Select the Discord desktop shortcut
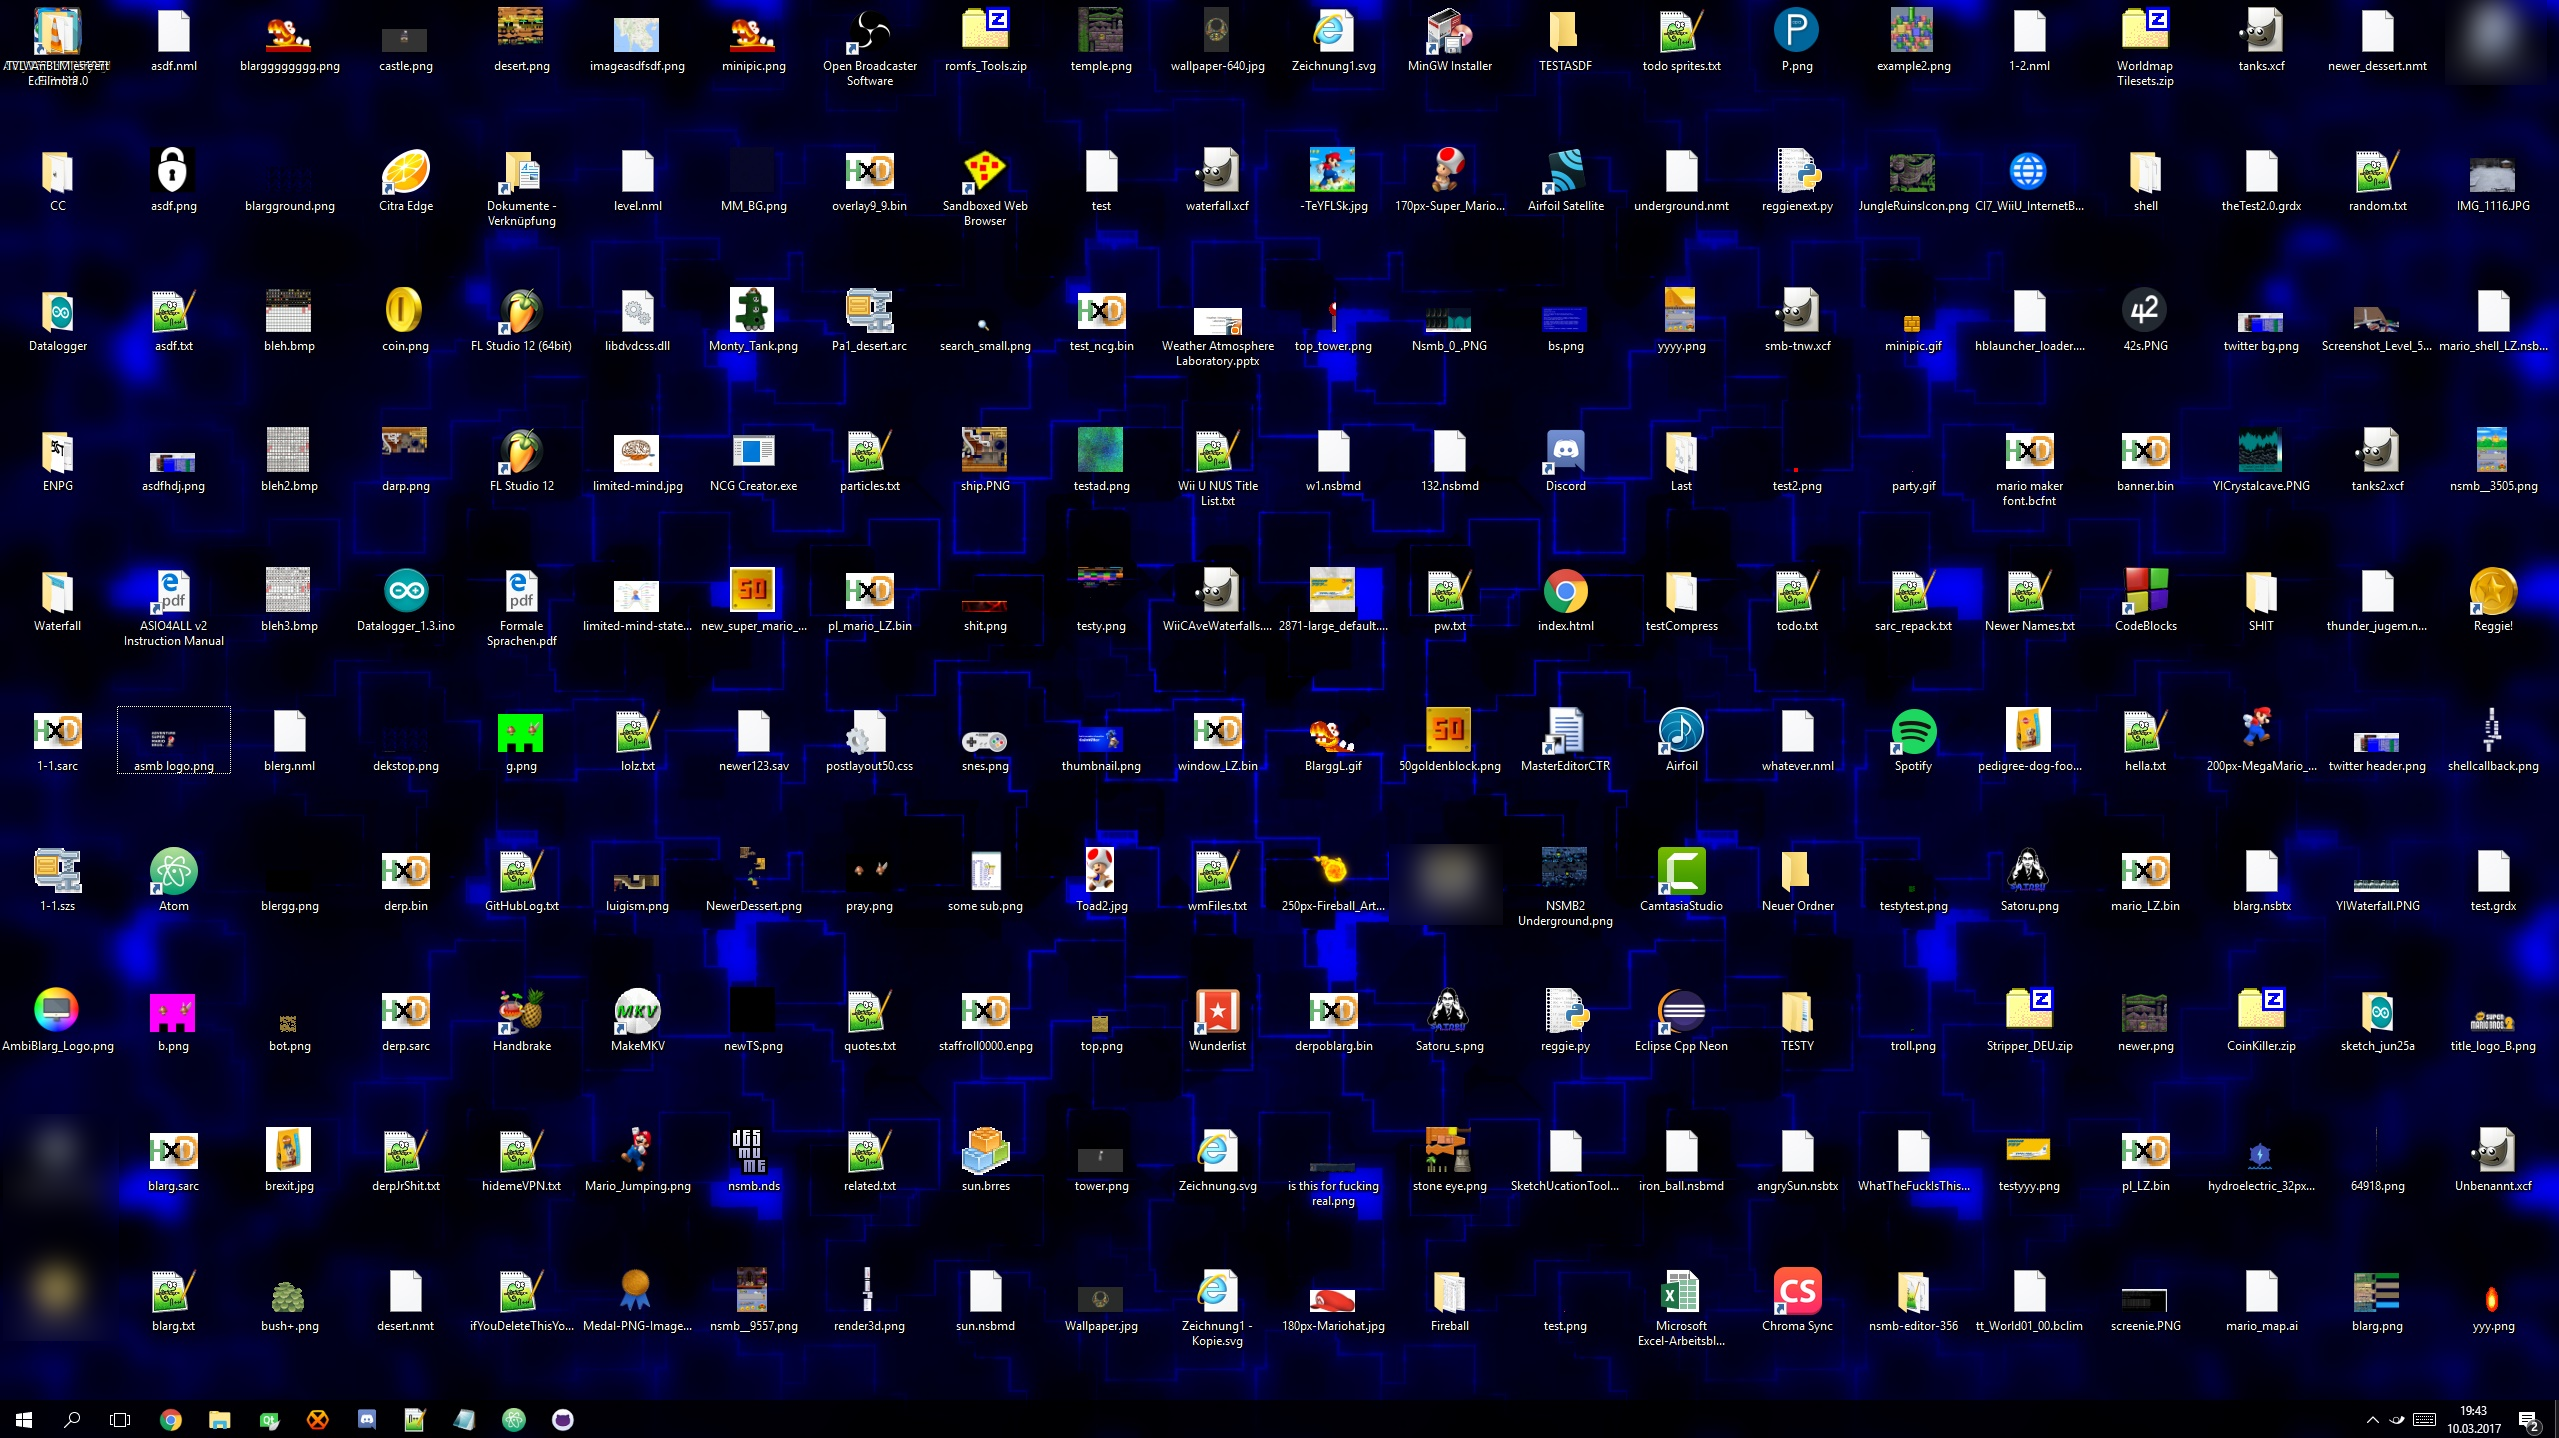 (x=1565, y=452)
